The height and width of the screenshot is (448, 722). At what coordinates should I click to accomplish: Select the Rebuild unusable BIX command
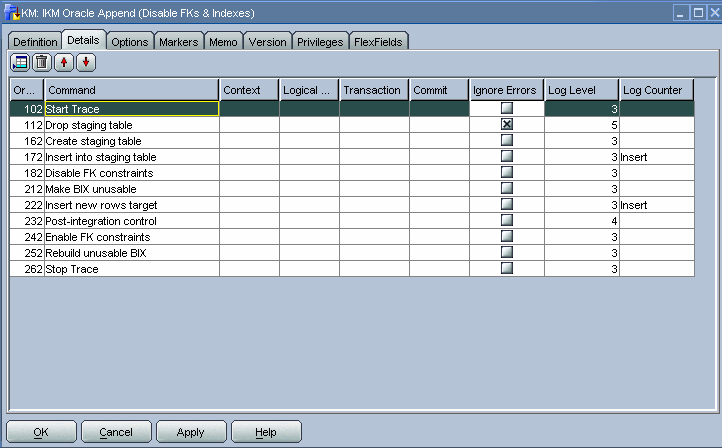(132, 253)
